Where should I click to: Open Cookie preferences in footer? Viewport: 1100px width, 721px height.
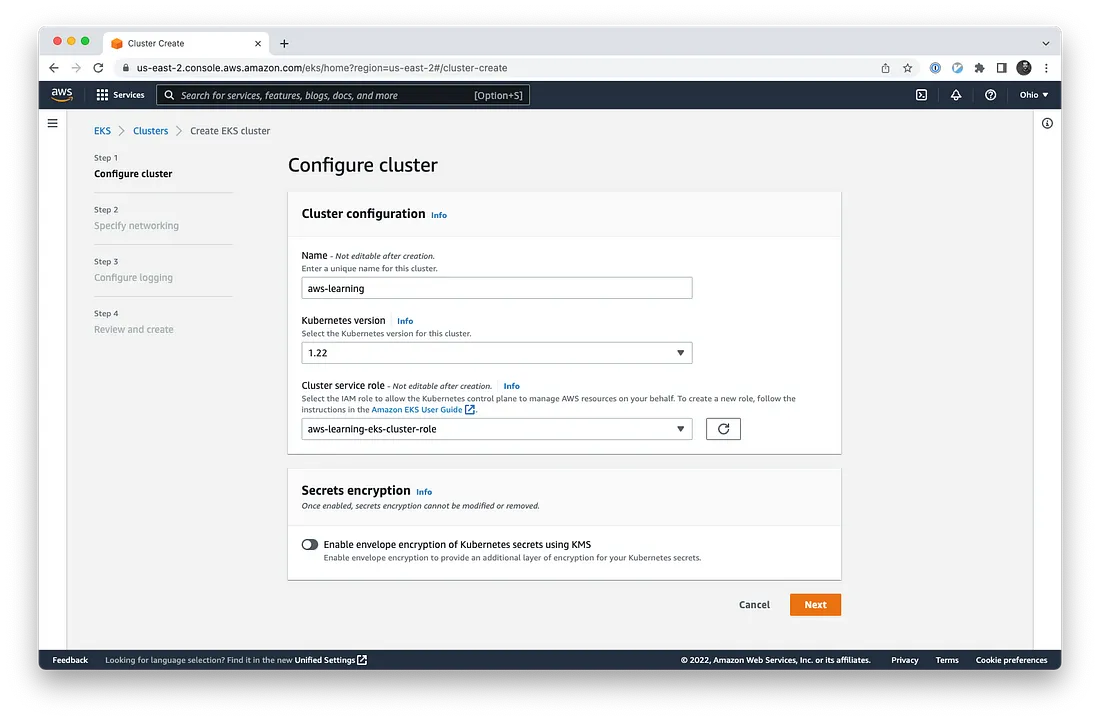[1012, 660]
